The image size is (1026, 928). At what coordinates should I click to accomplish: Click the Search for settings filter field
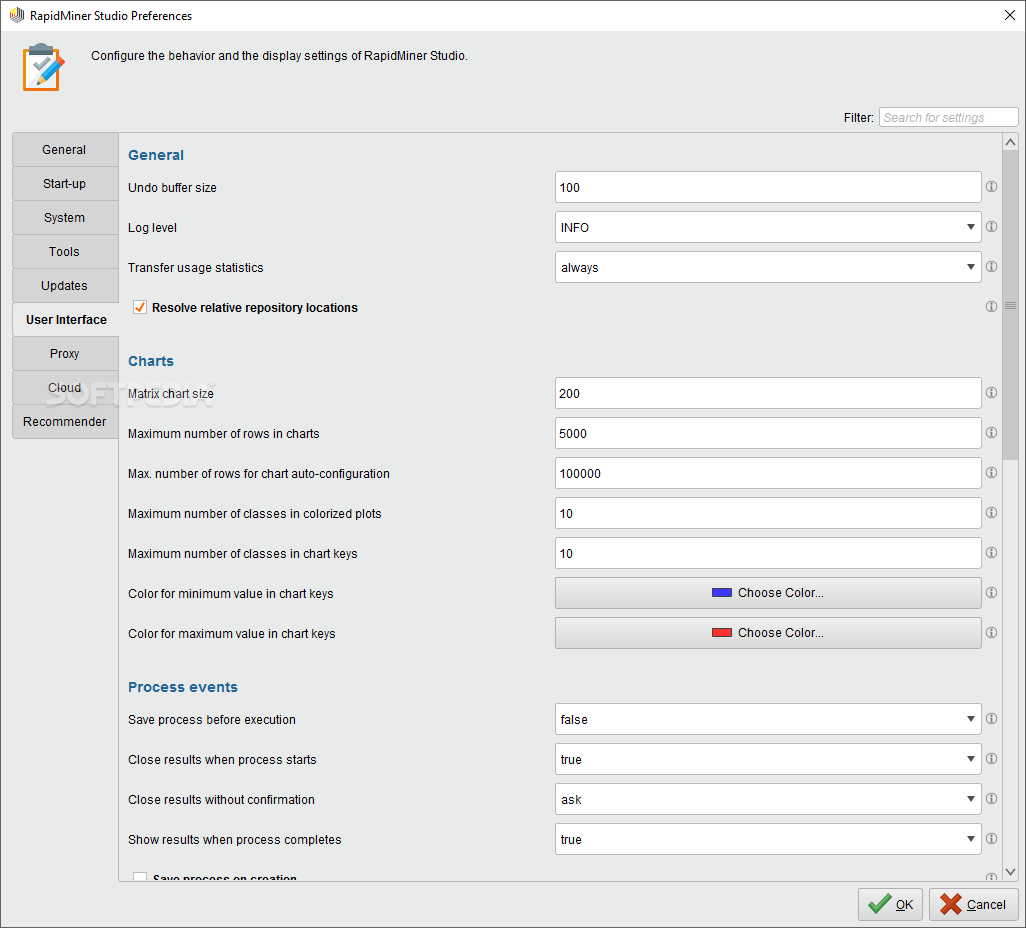click(x=948, y=117)
